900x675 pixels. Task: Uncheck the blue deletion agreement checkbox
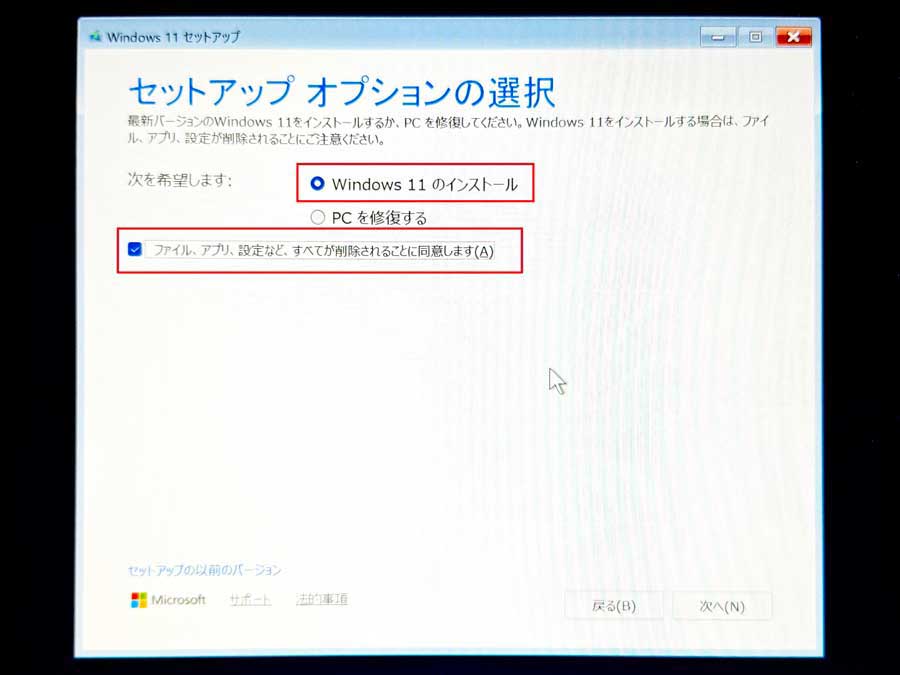[135, 251]
